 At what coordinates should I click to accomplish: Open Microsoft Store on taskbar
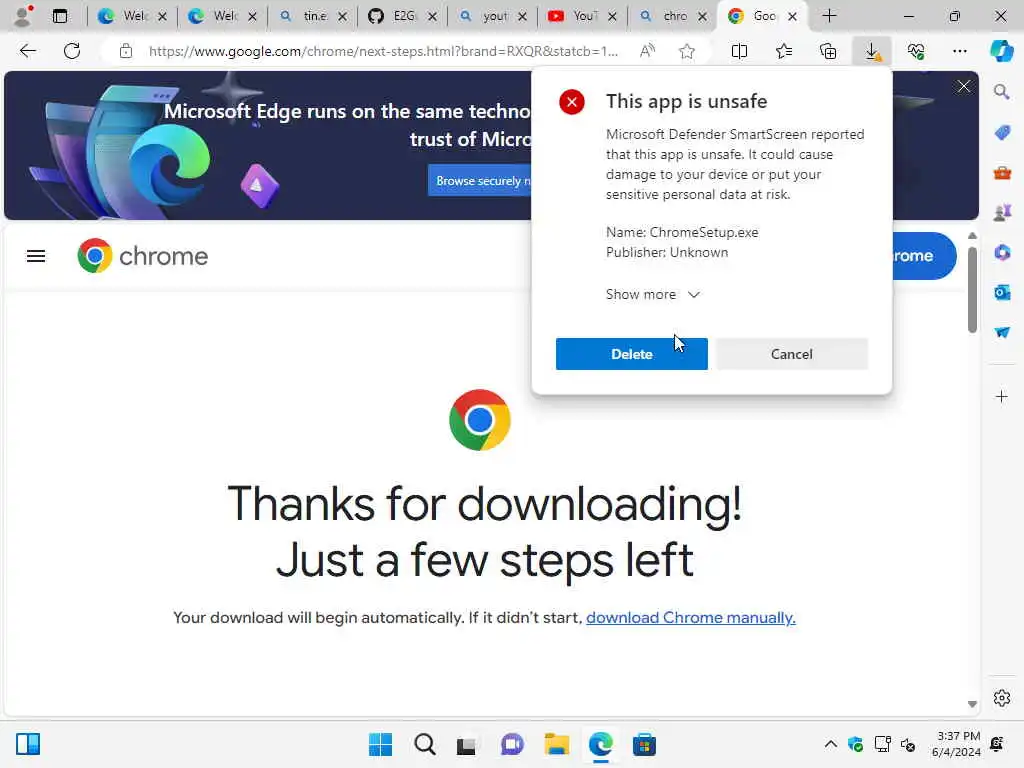tap(644, 744)
